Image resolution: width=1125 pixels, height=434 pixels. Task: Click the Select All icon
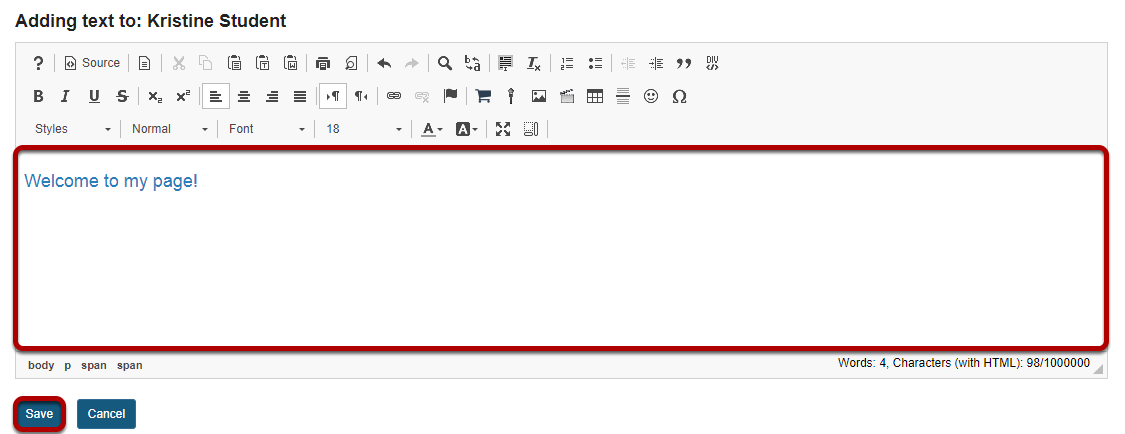(506, 63)
